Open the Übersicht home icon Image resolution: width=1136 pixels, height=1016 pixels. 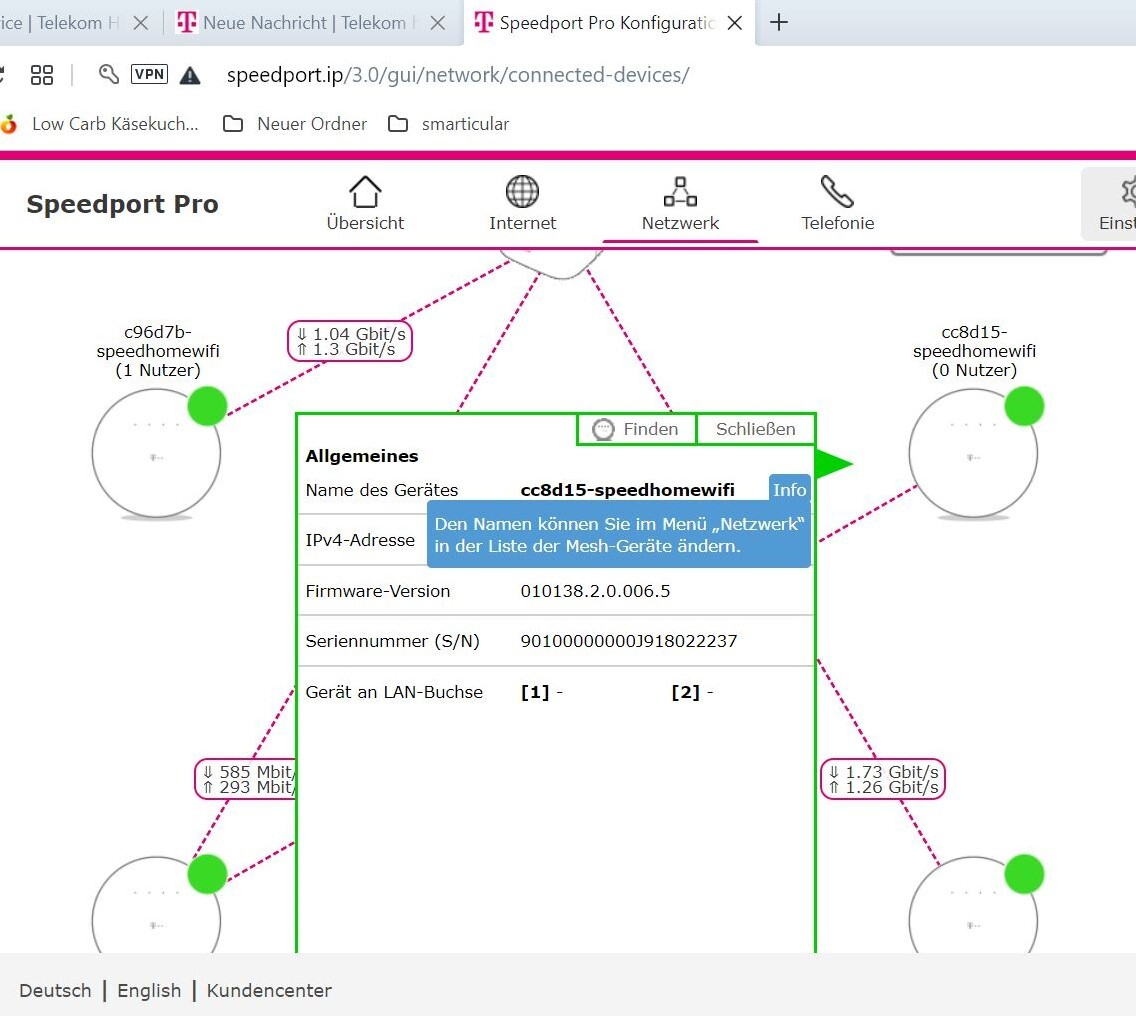365,204
